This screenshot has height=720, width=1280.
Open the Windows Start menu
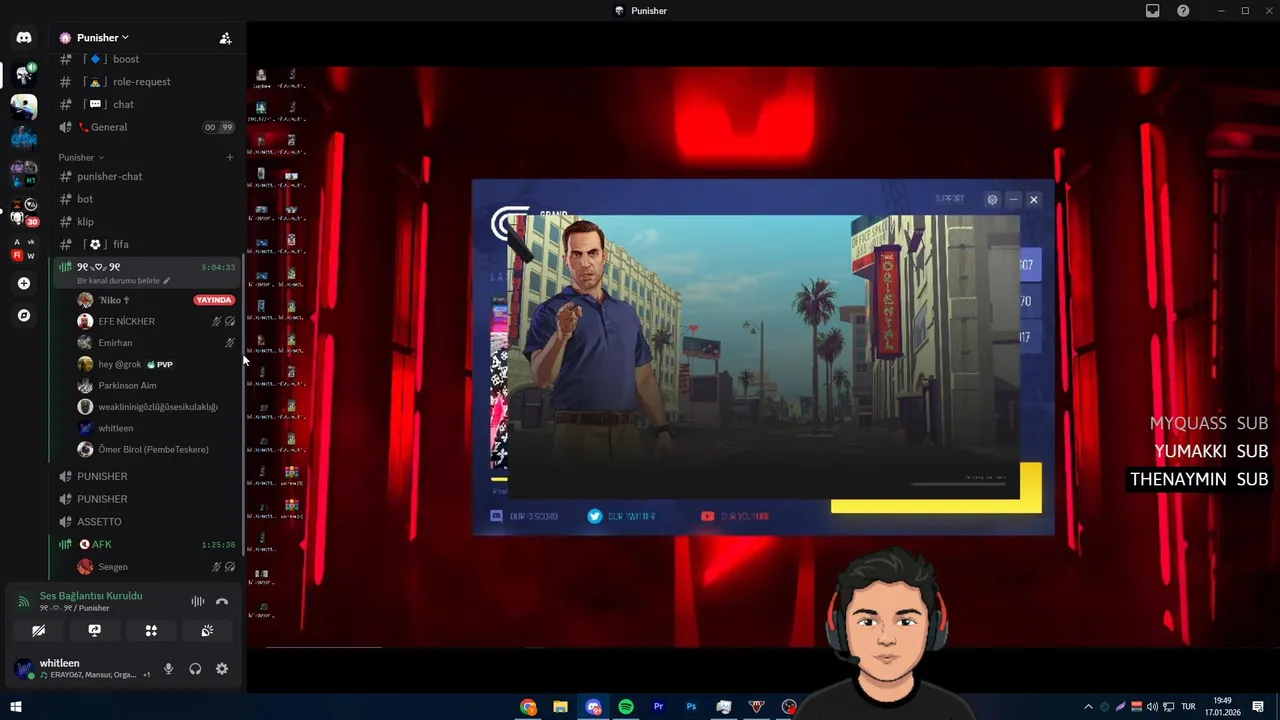click(15, 707)
